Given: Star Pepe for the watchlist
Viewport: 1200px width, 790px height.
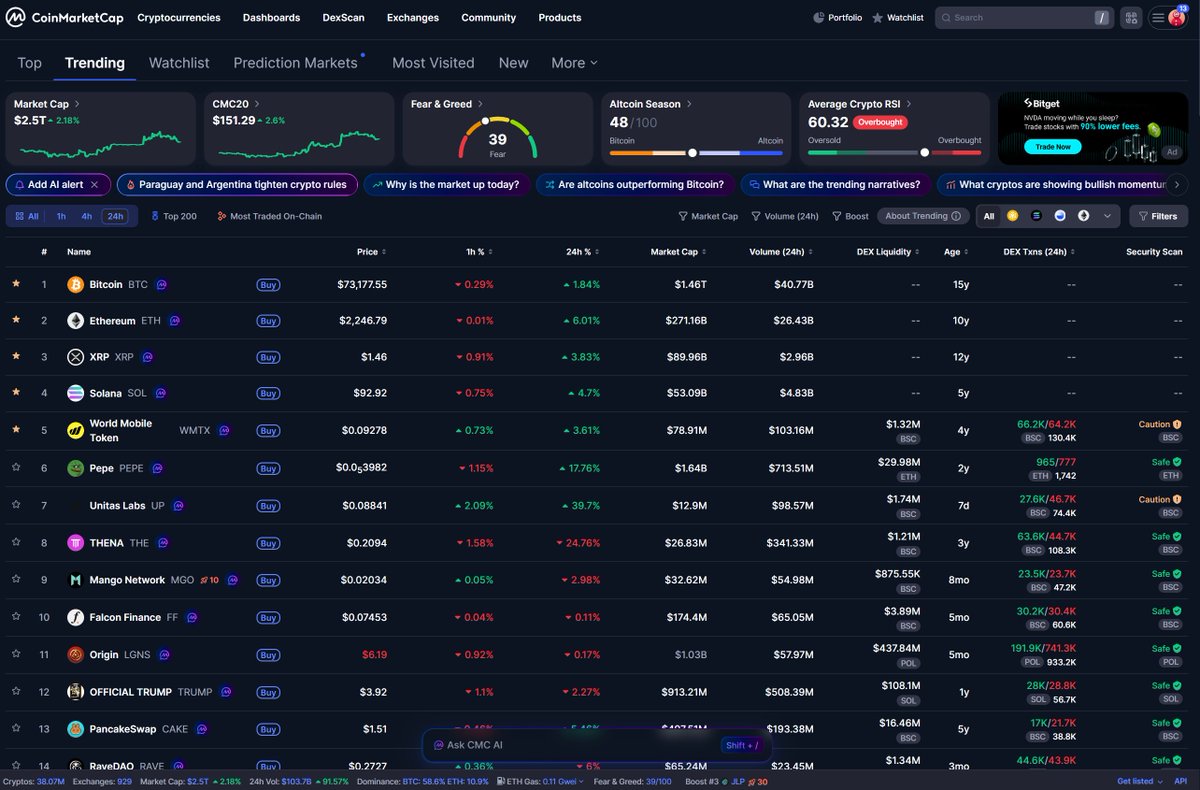Looking at the screenshot, I should point(16,467).
